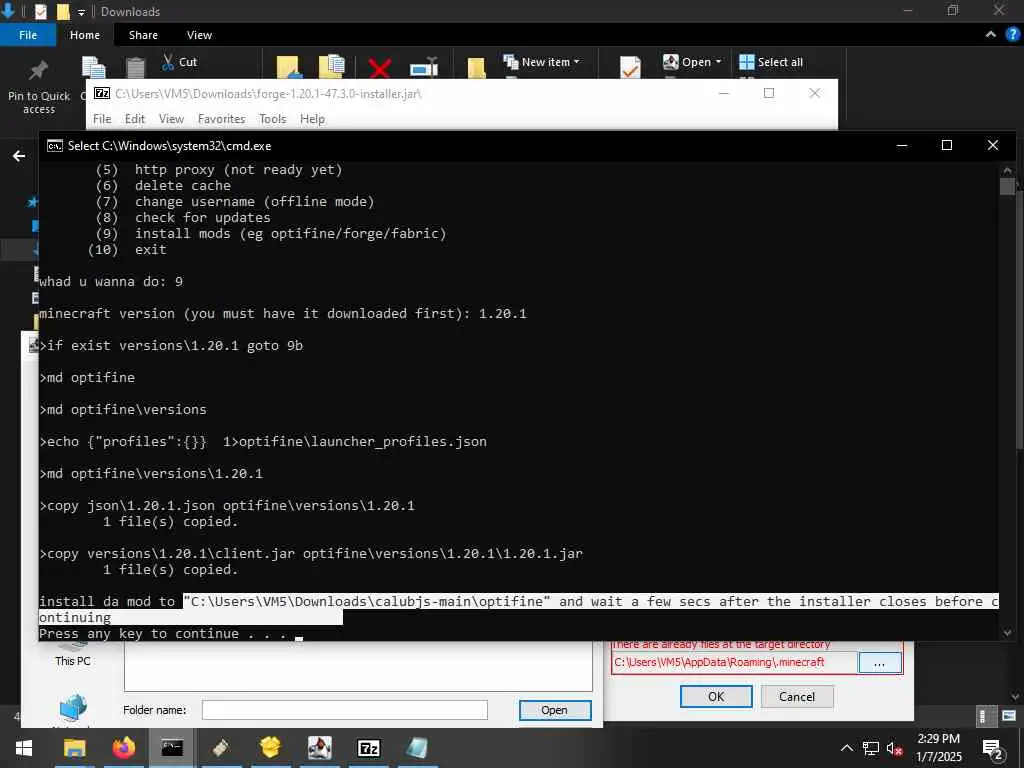Click the network tray icon
1024x768 pixels.
pos(871,748)
